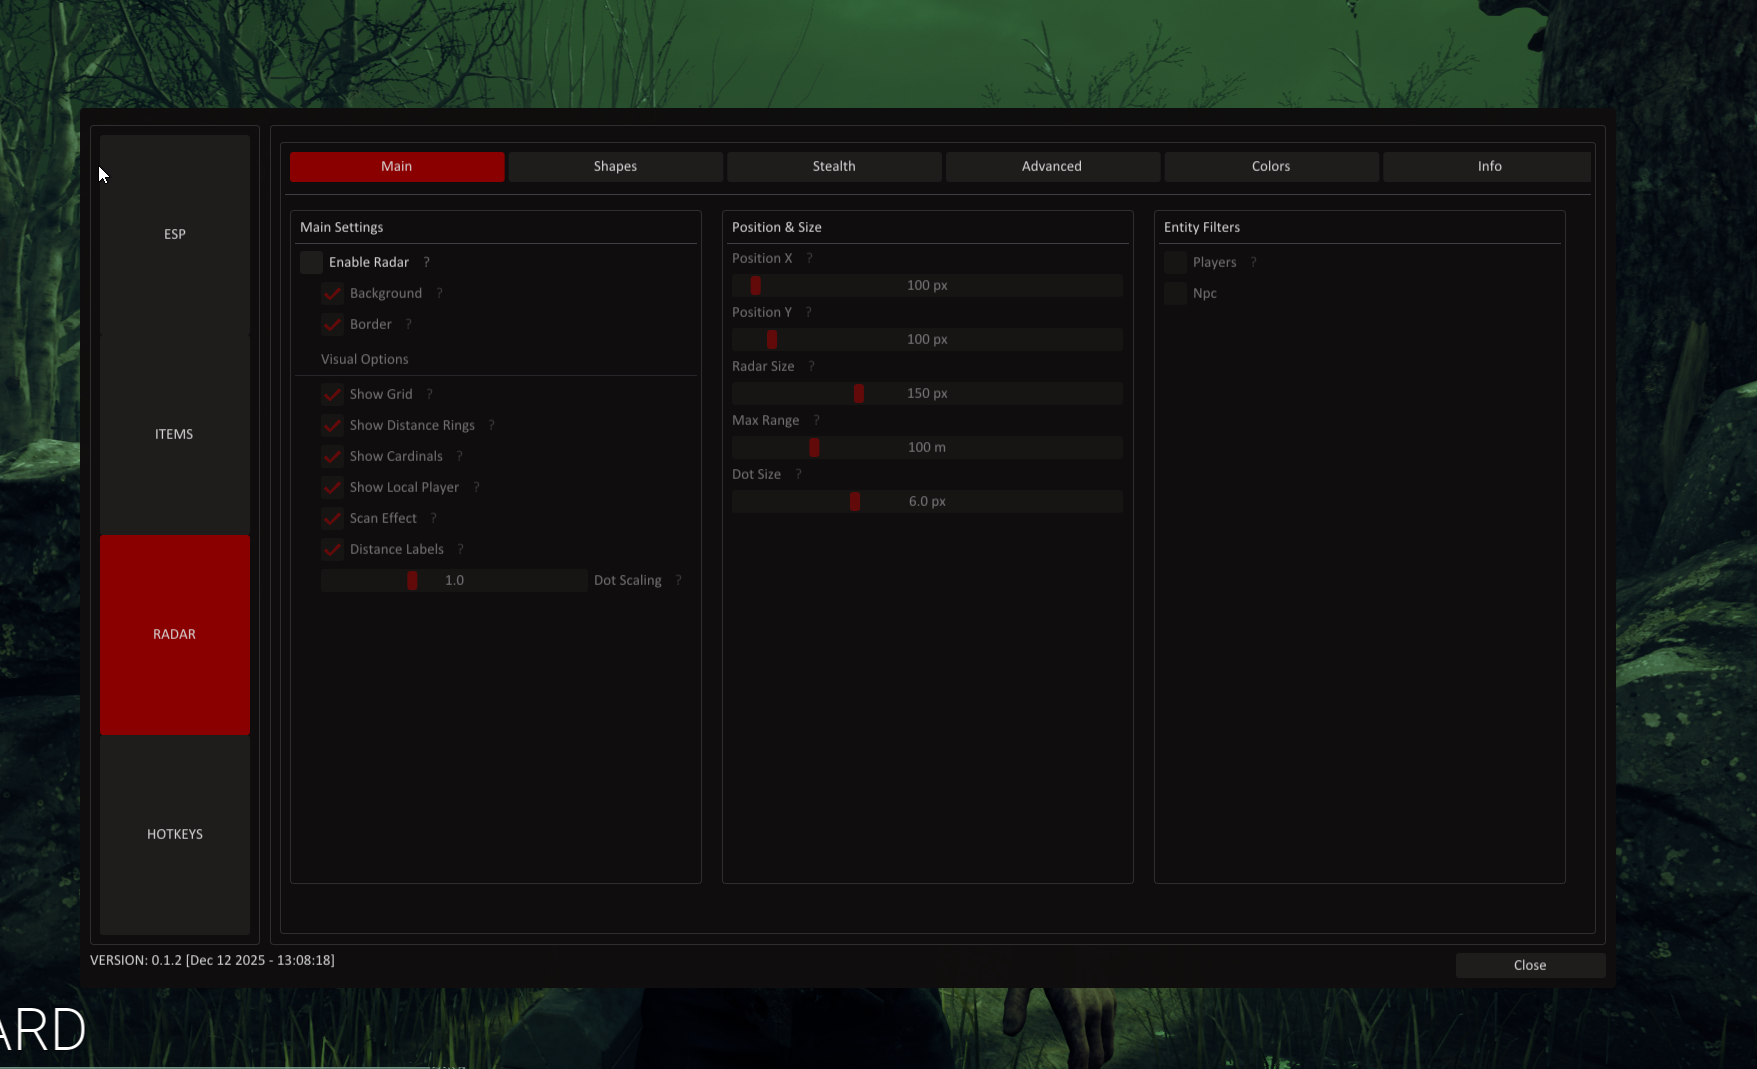Uncheck the Show Cardinals checkbox
The image size is (1757, 1069).
pyautogui.click(x=332, y=456)
